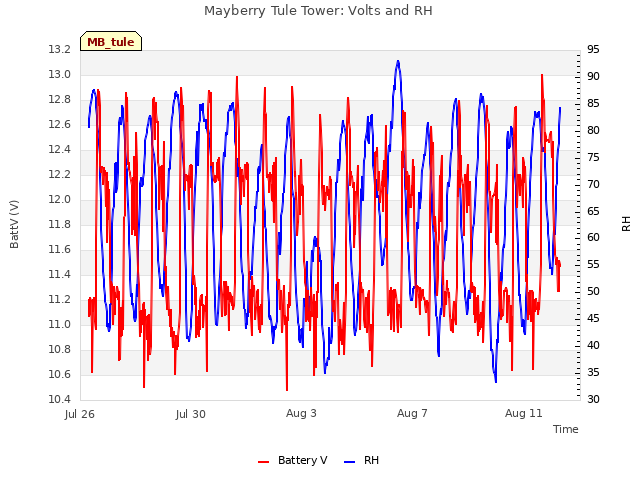Click the 60 RH tick label
This screenshot has height=480, width=640.
(593, 238)
